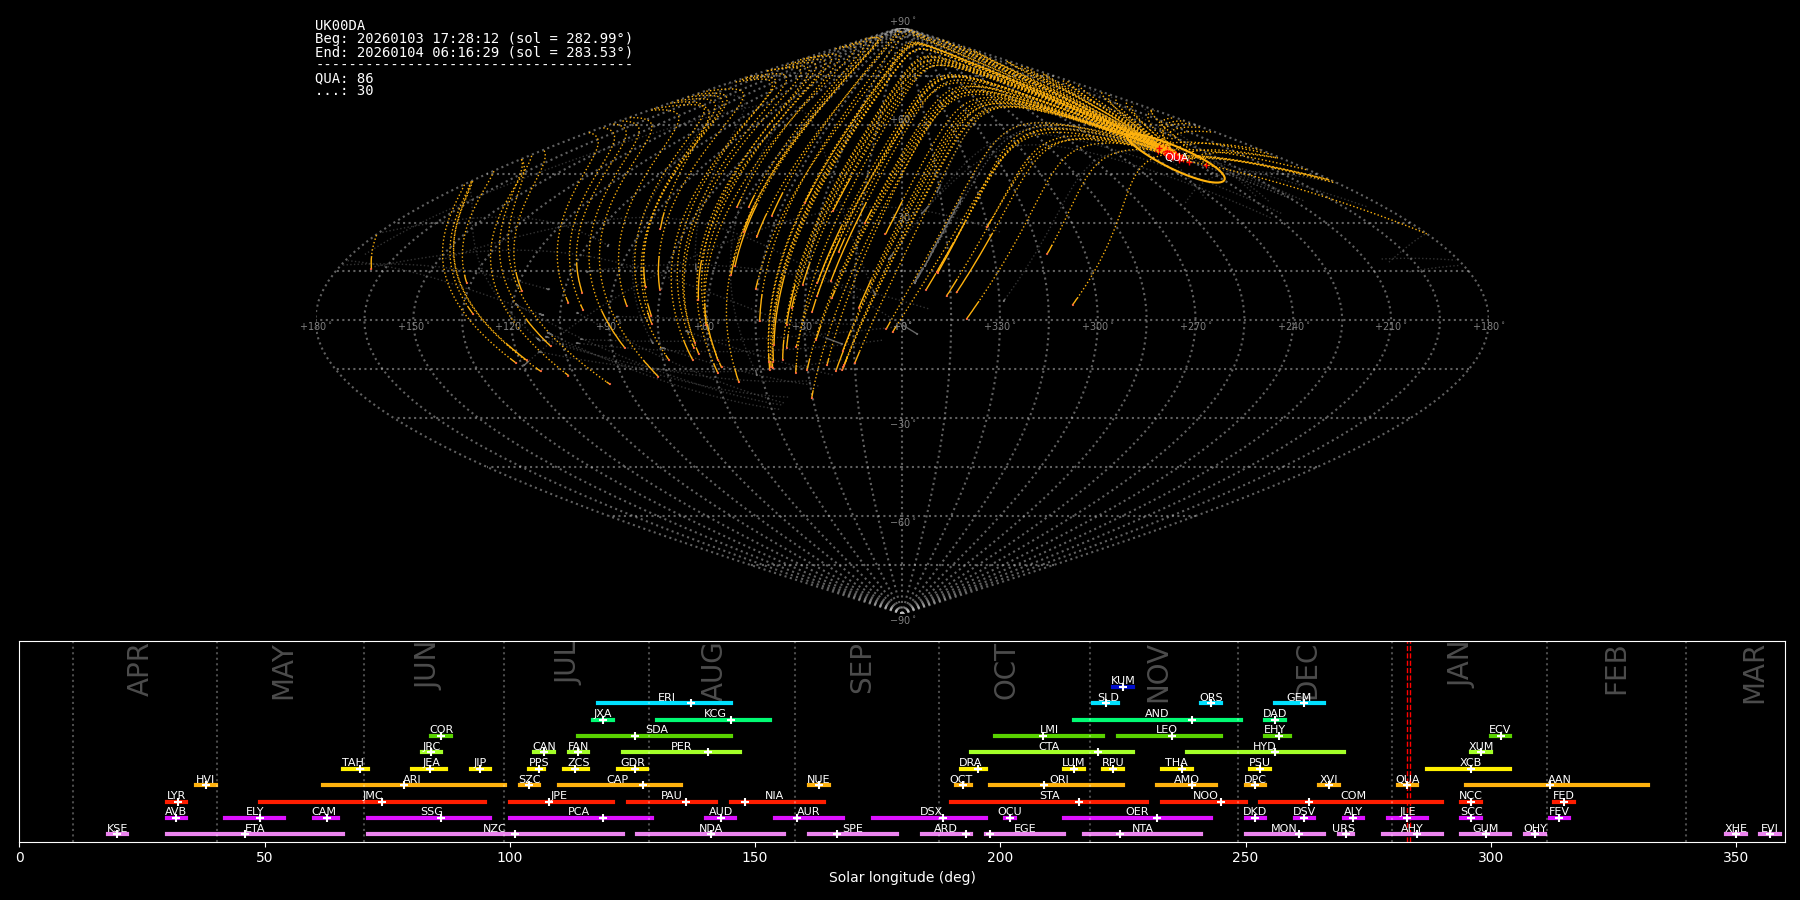The height and width of the screenshot is (900, 1800).
Task: Select the SPE shower bar
Action: pos(853,834)
